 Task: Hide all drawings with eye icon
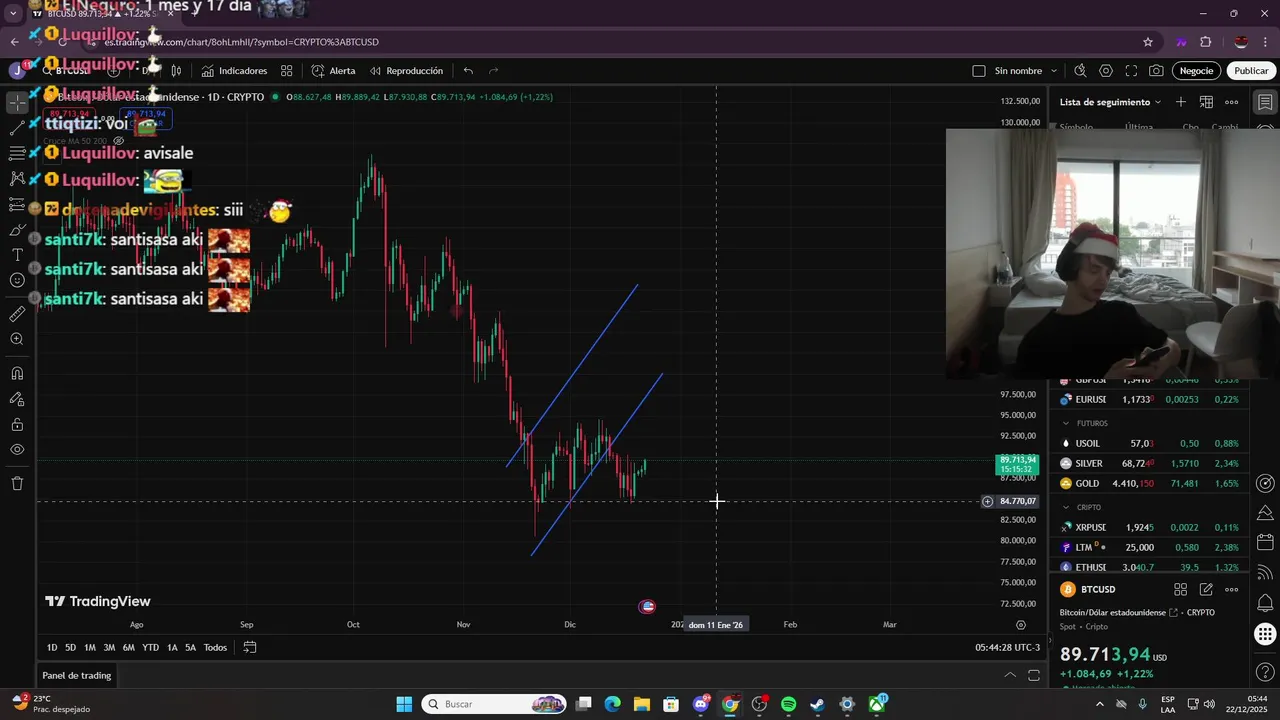(x=17, y=449)
